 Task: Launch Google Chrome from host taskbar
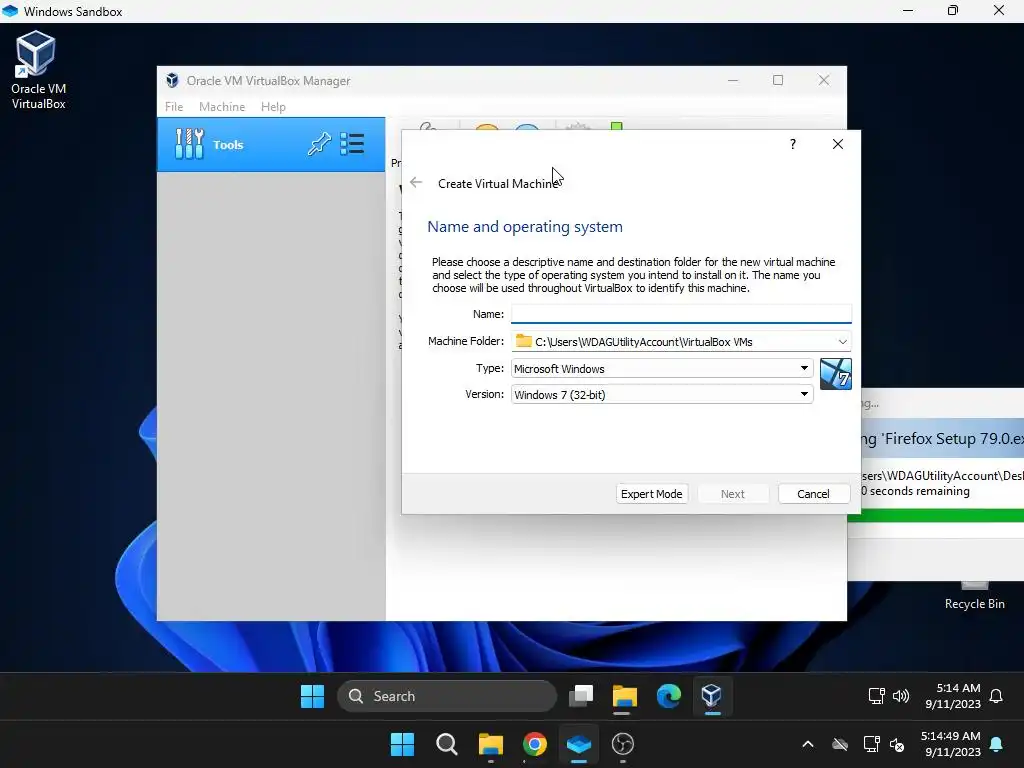[x=534, y=744]
